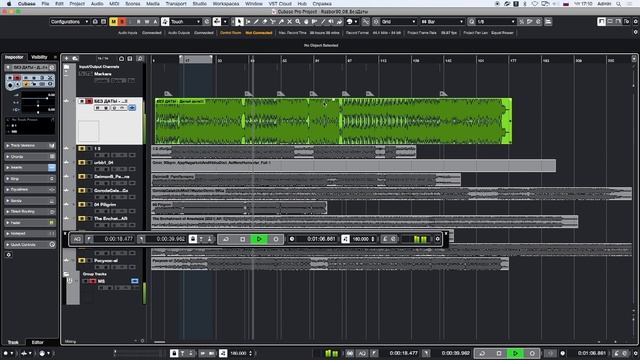Click Record in bottom transport bar
The image size is (640, 360).
click(x=532, y=353)
